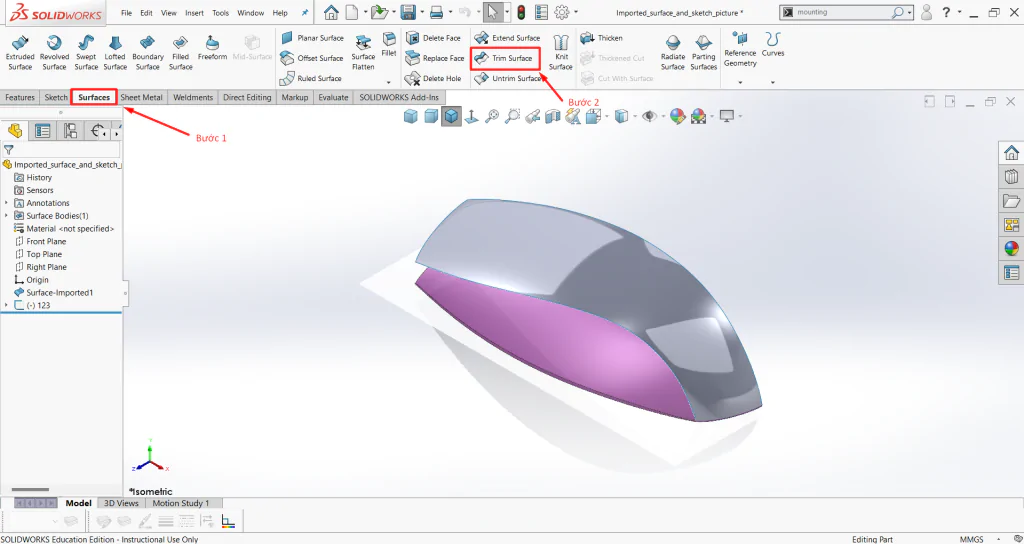The width and height of the screenshot is (1024, 544).
Task: Select Front Plane in the tree
Action: pos(40,242)
